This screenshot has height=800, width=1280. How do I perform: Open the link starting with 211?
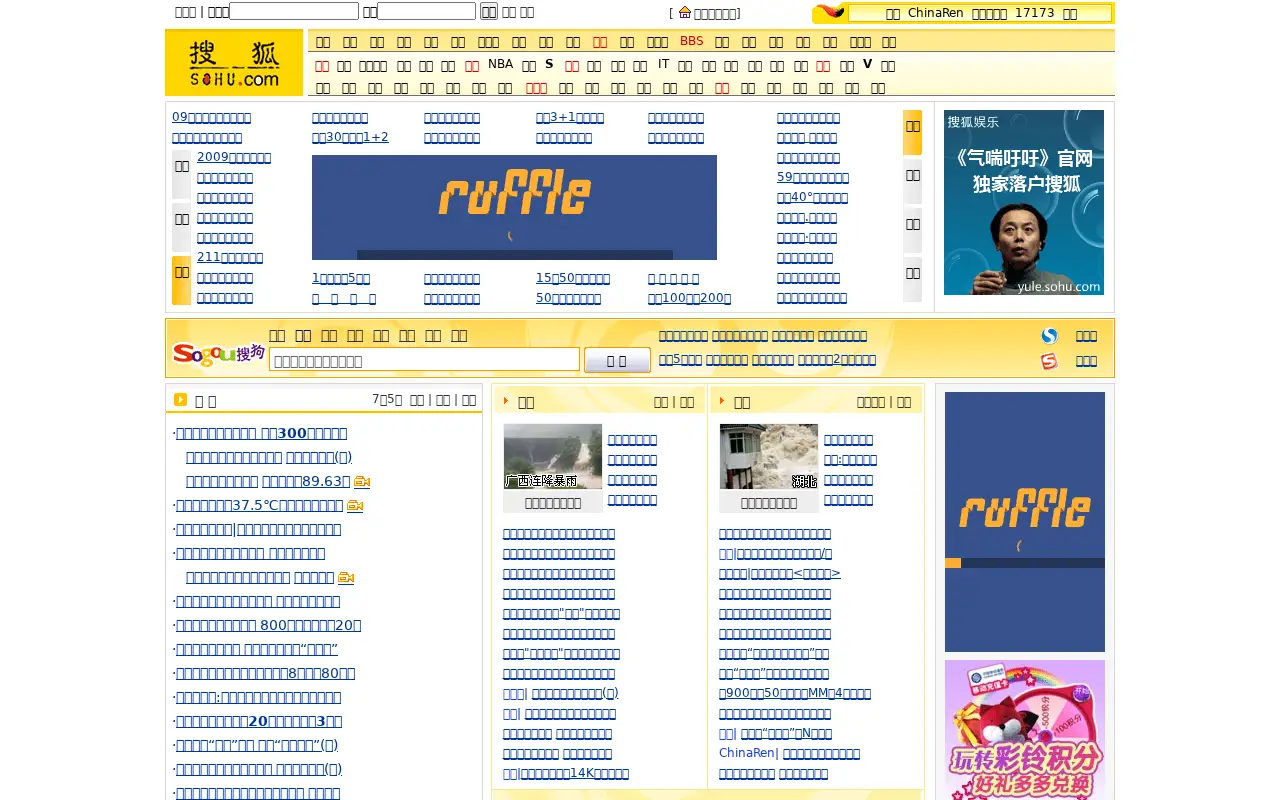click(x=230, y=257)
